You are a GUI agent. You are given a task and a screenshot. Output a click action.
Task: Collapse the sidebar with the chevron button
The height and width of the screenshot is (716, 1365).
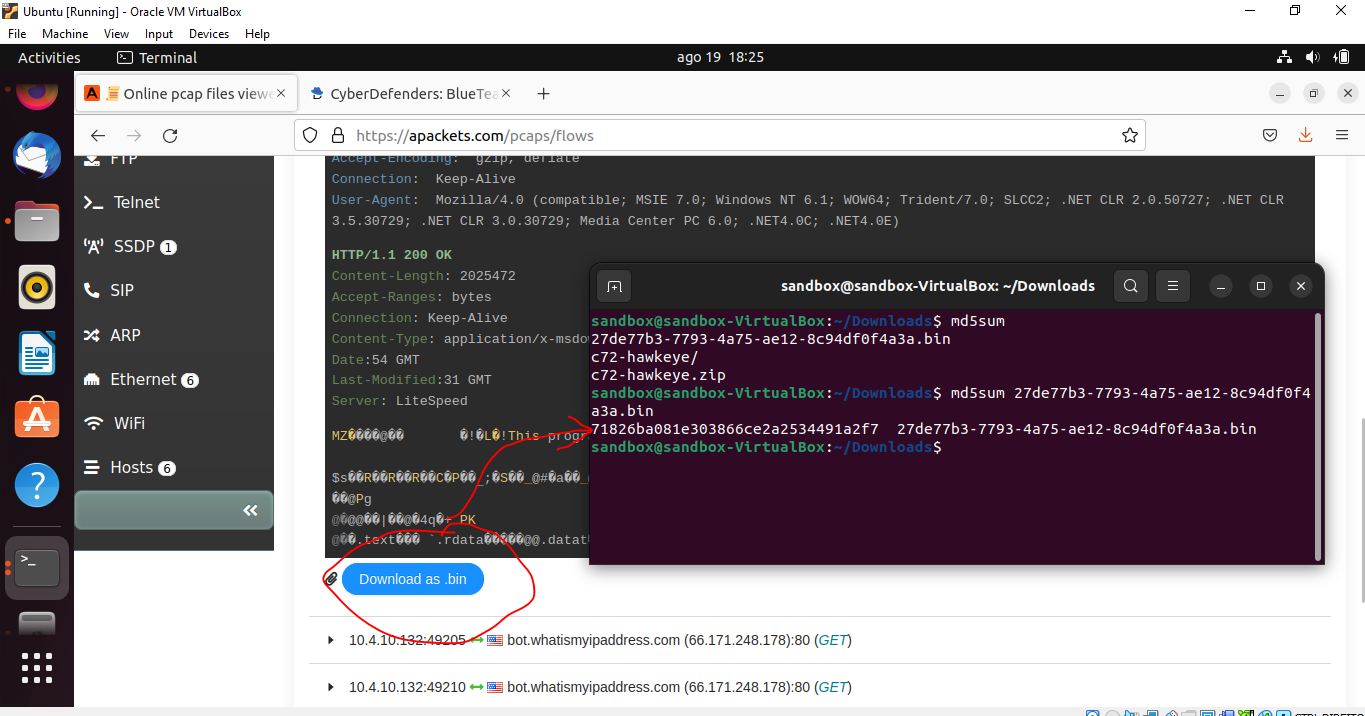(x=249, y=510)
